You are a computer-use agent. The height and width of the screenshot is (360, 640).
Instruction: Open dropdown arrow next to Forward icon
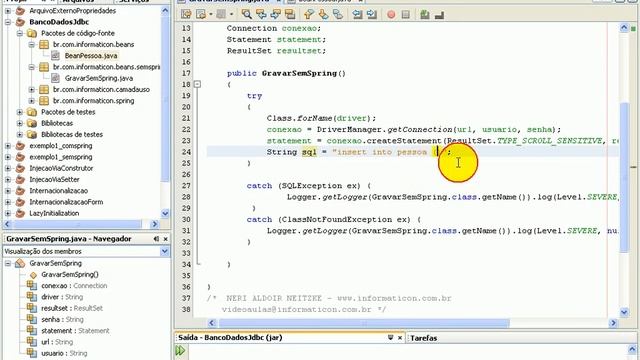pyautogui.click(x=231, y=14)
